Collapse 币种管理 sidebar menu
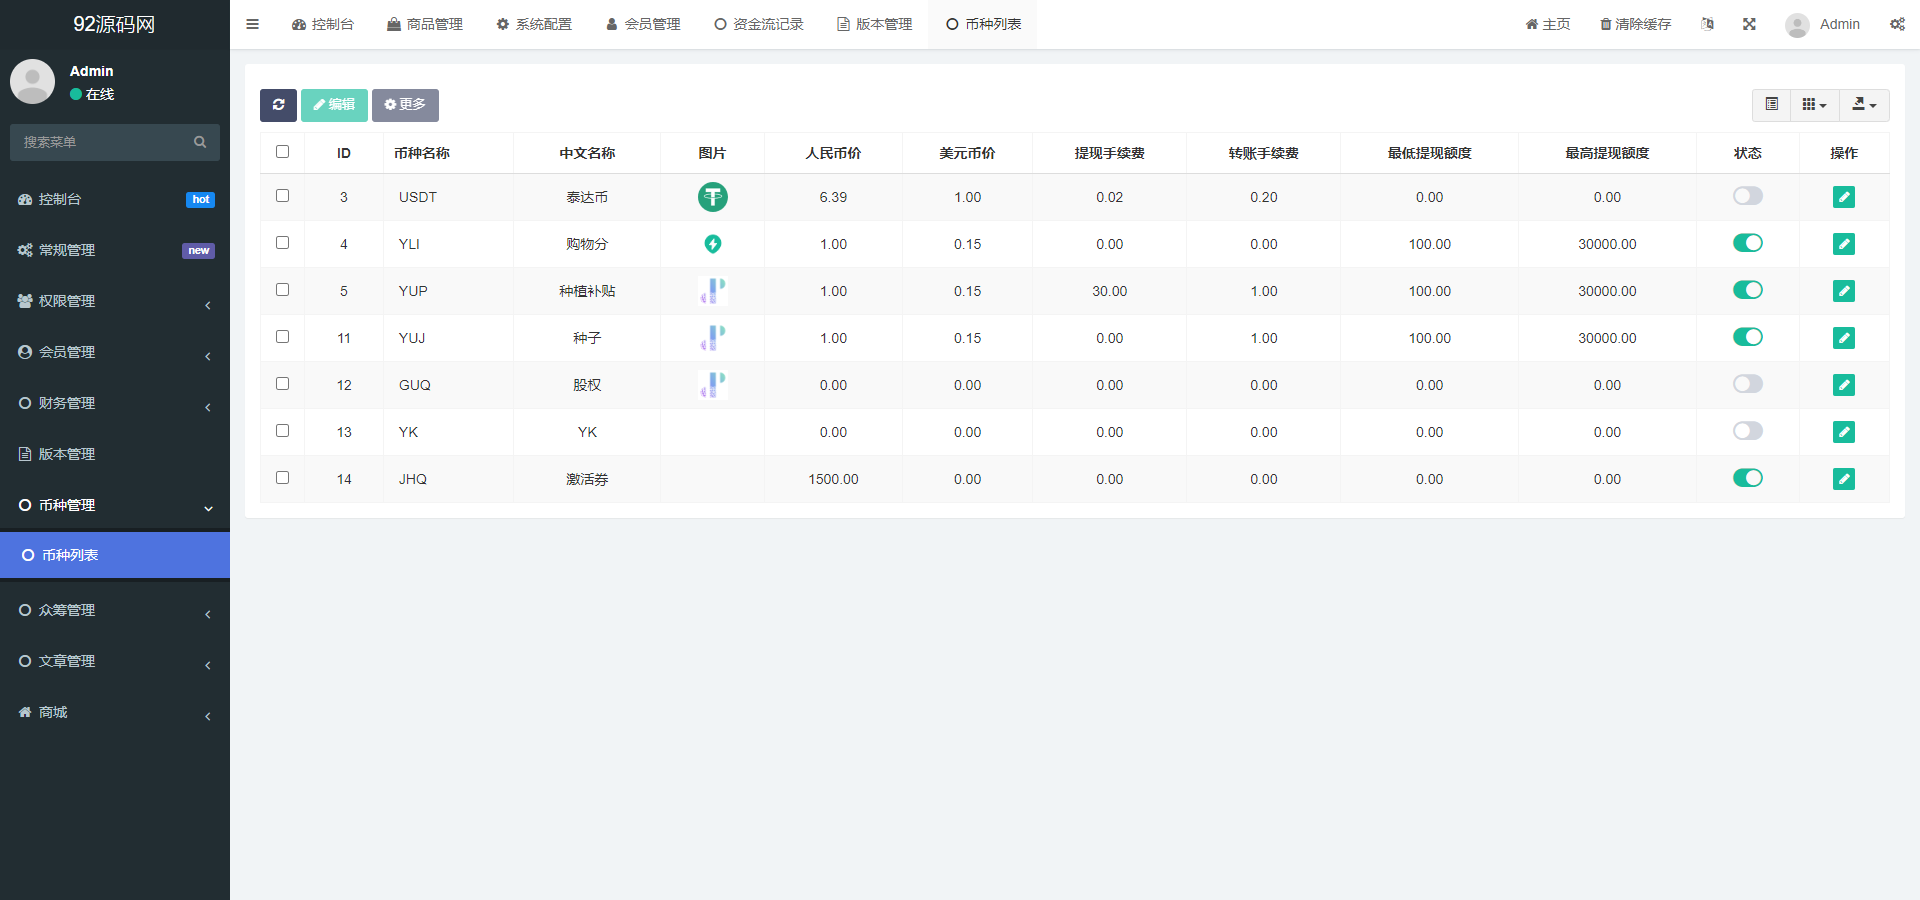1920x900 pixels. (x=115, y=505)
